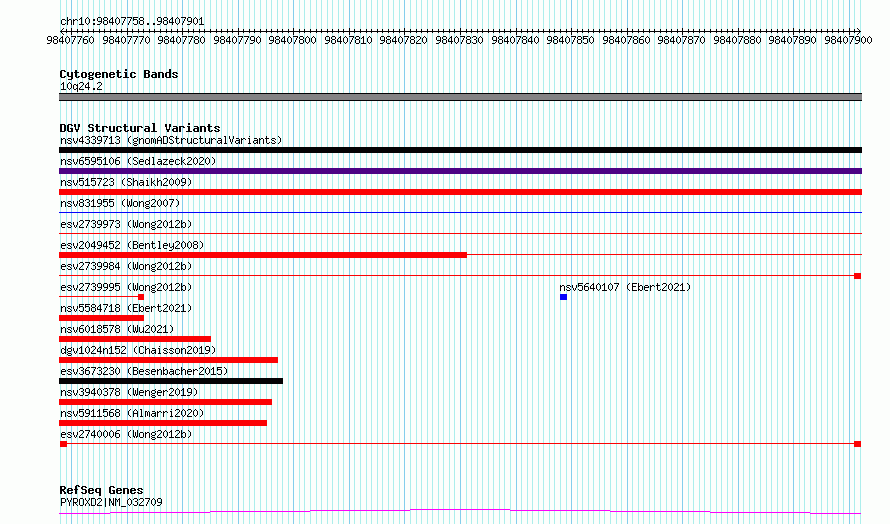Viewport: 890px width, 524px height.
Task: Open the dgv1024n152 (Chaisson2019) label
Action: (138, 350)
